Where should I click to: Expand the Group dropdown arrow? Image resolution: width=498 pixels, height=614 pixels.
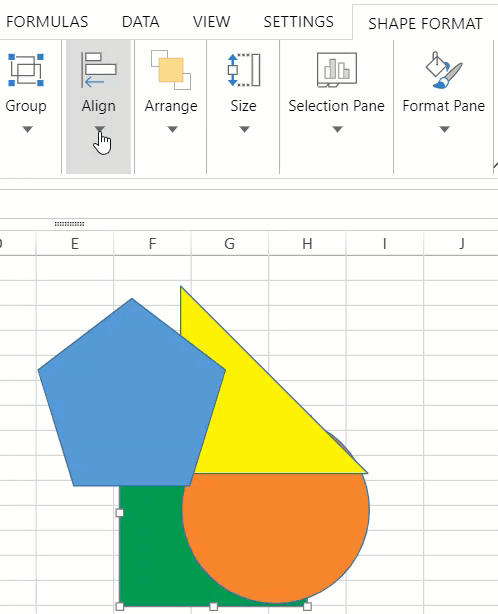(x=27, y=129)
